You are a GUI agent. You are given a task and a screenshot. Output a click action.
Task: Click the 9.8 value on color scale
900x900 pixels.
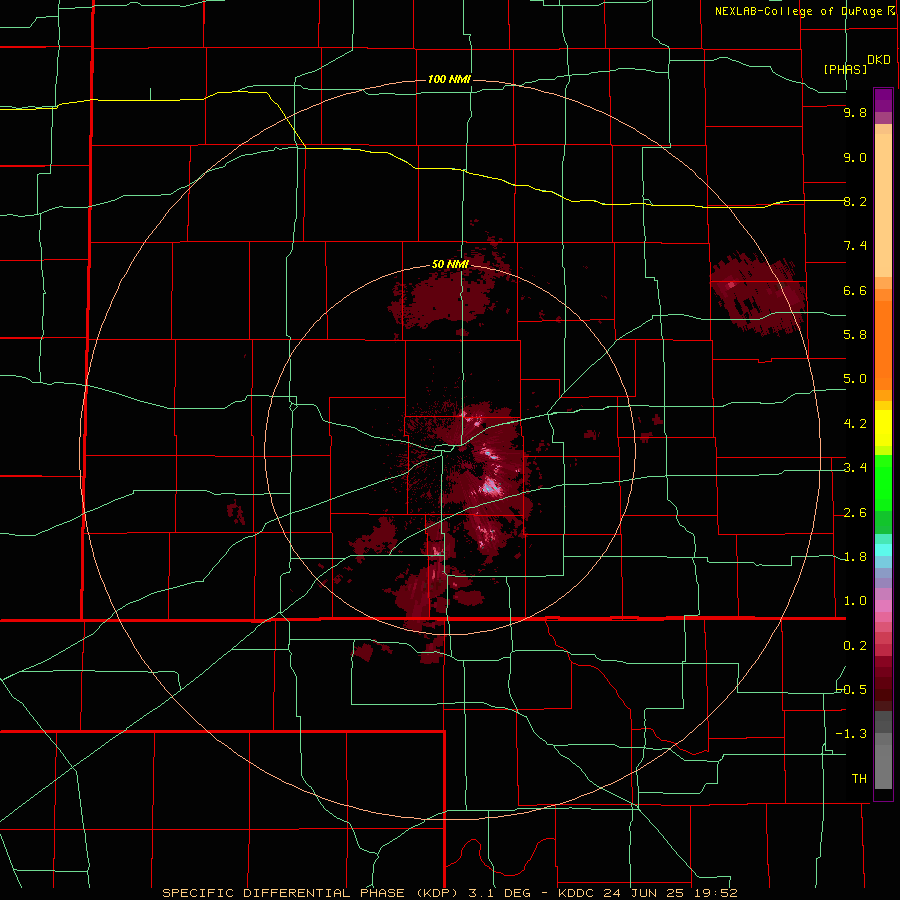coord(855,112)
